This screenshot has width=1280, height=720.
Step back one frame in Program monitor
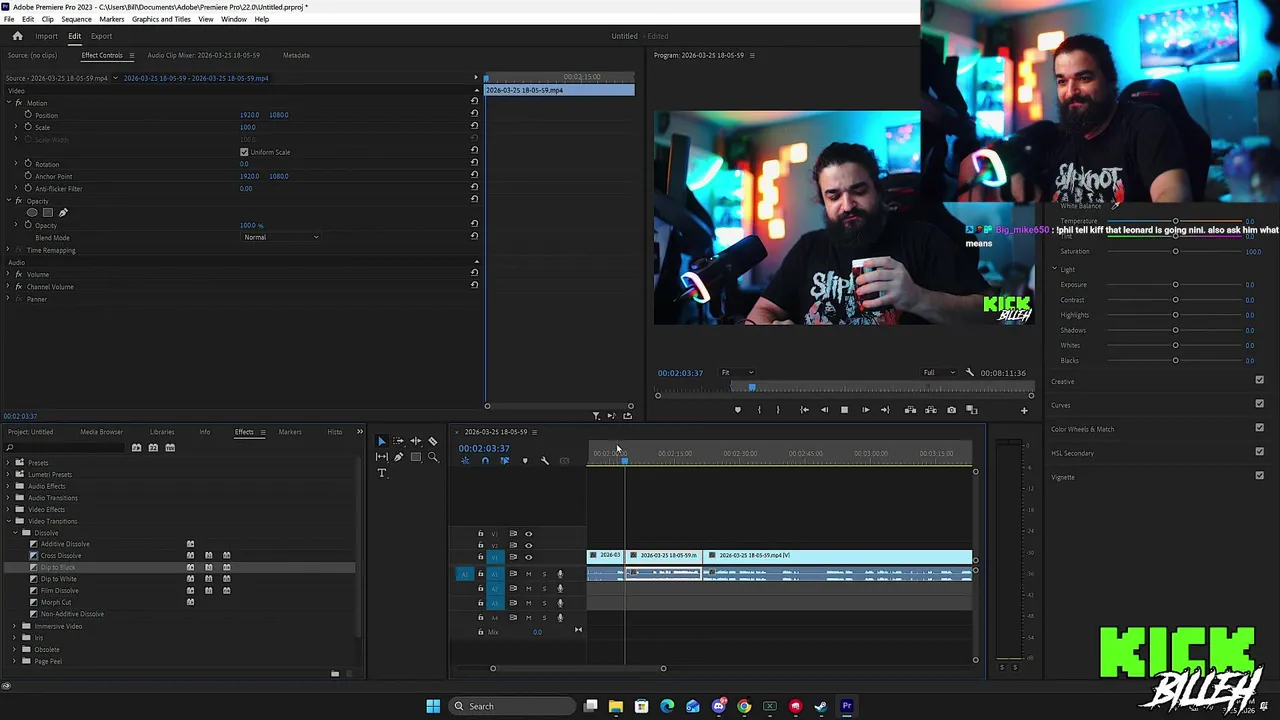pyautogui.click(x=824, y=410)
